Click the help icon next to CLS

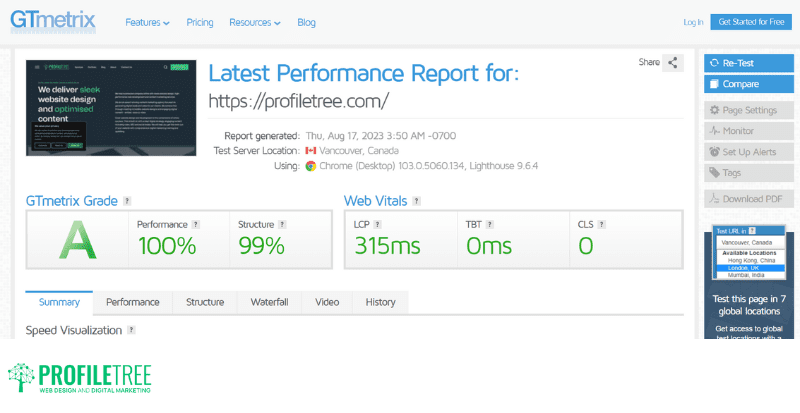(x=602, y=225)
